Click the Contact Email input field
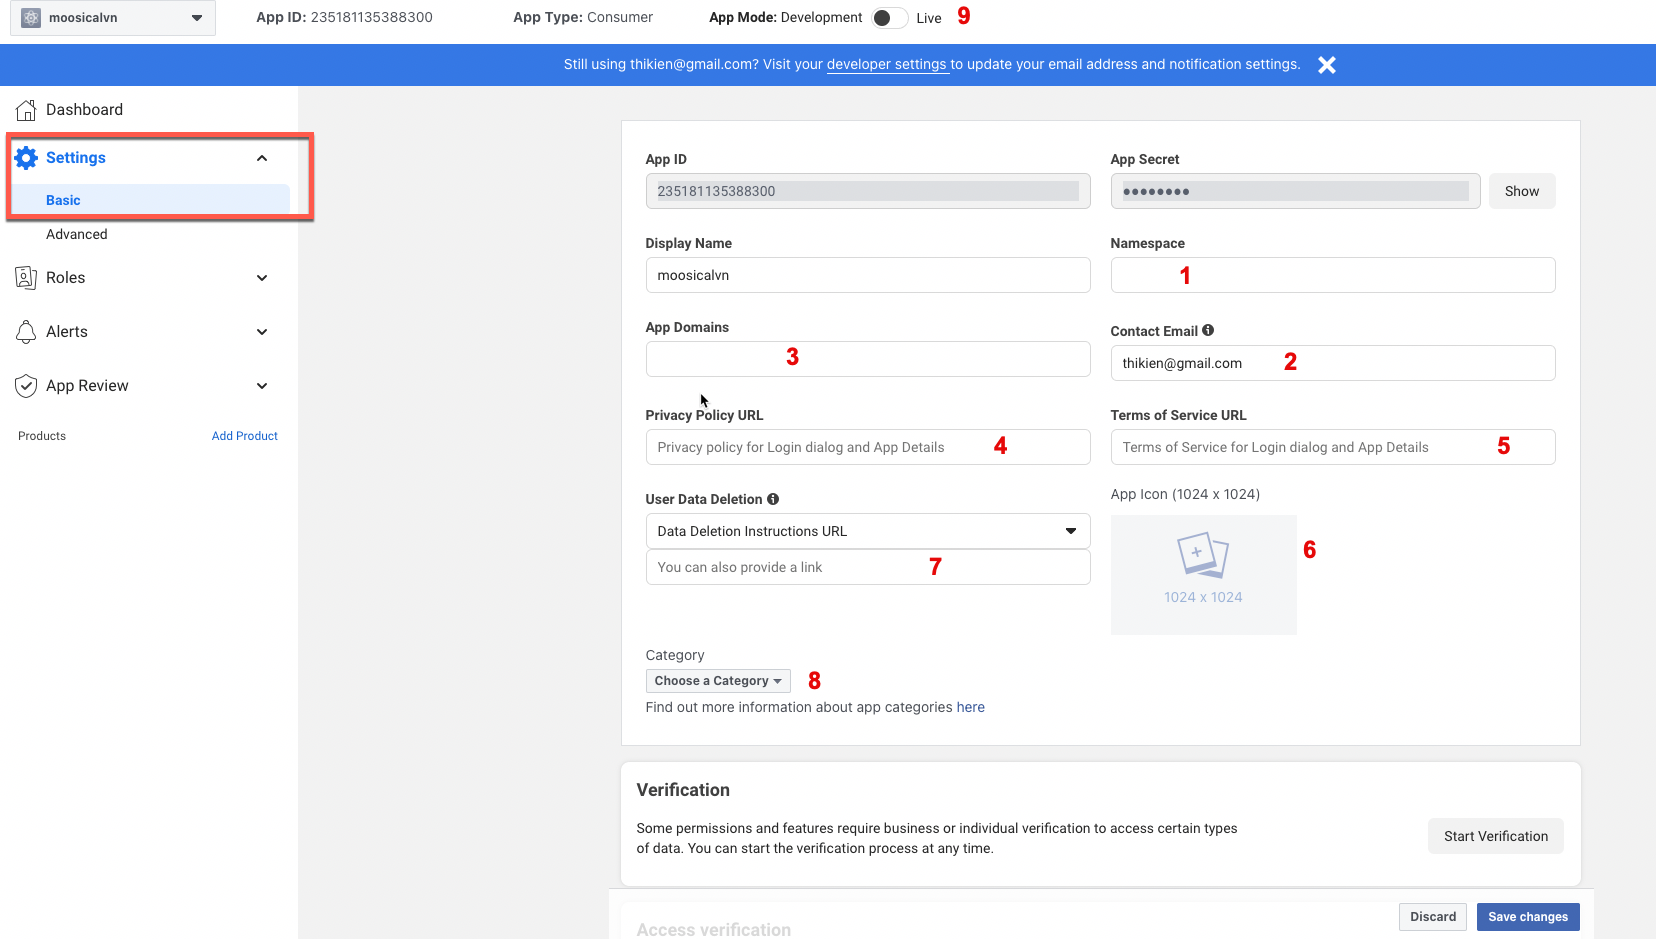This screenshot has height=939, width=1656. click(x=1333, y=363)
